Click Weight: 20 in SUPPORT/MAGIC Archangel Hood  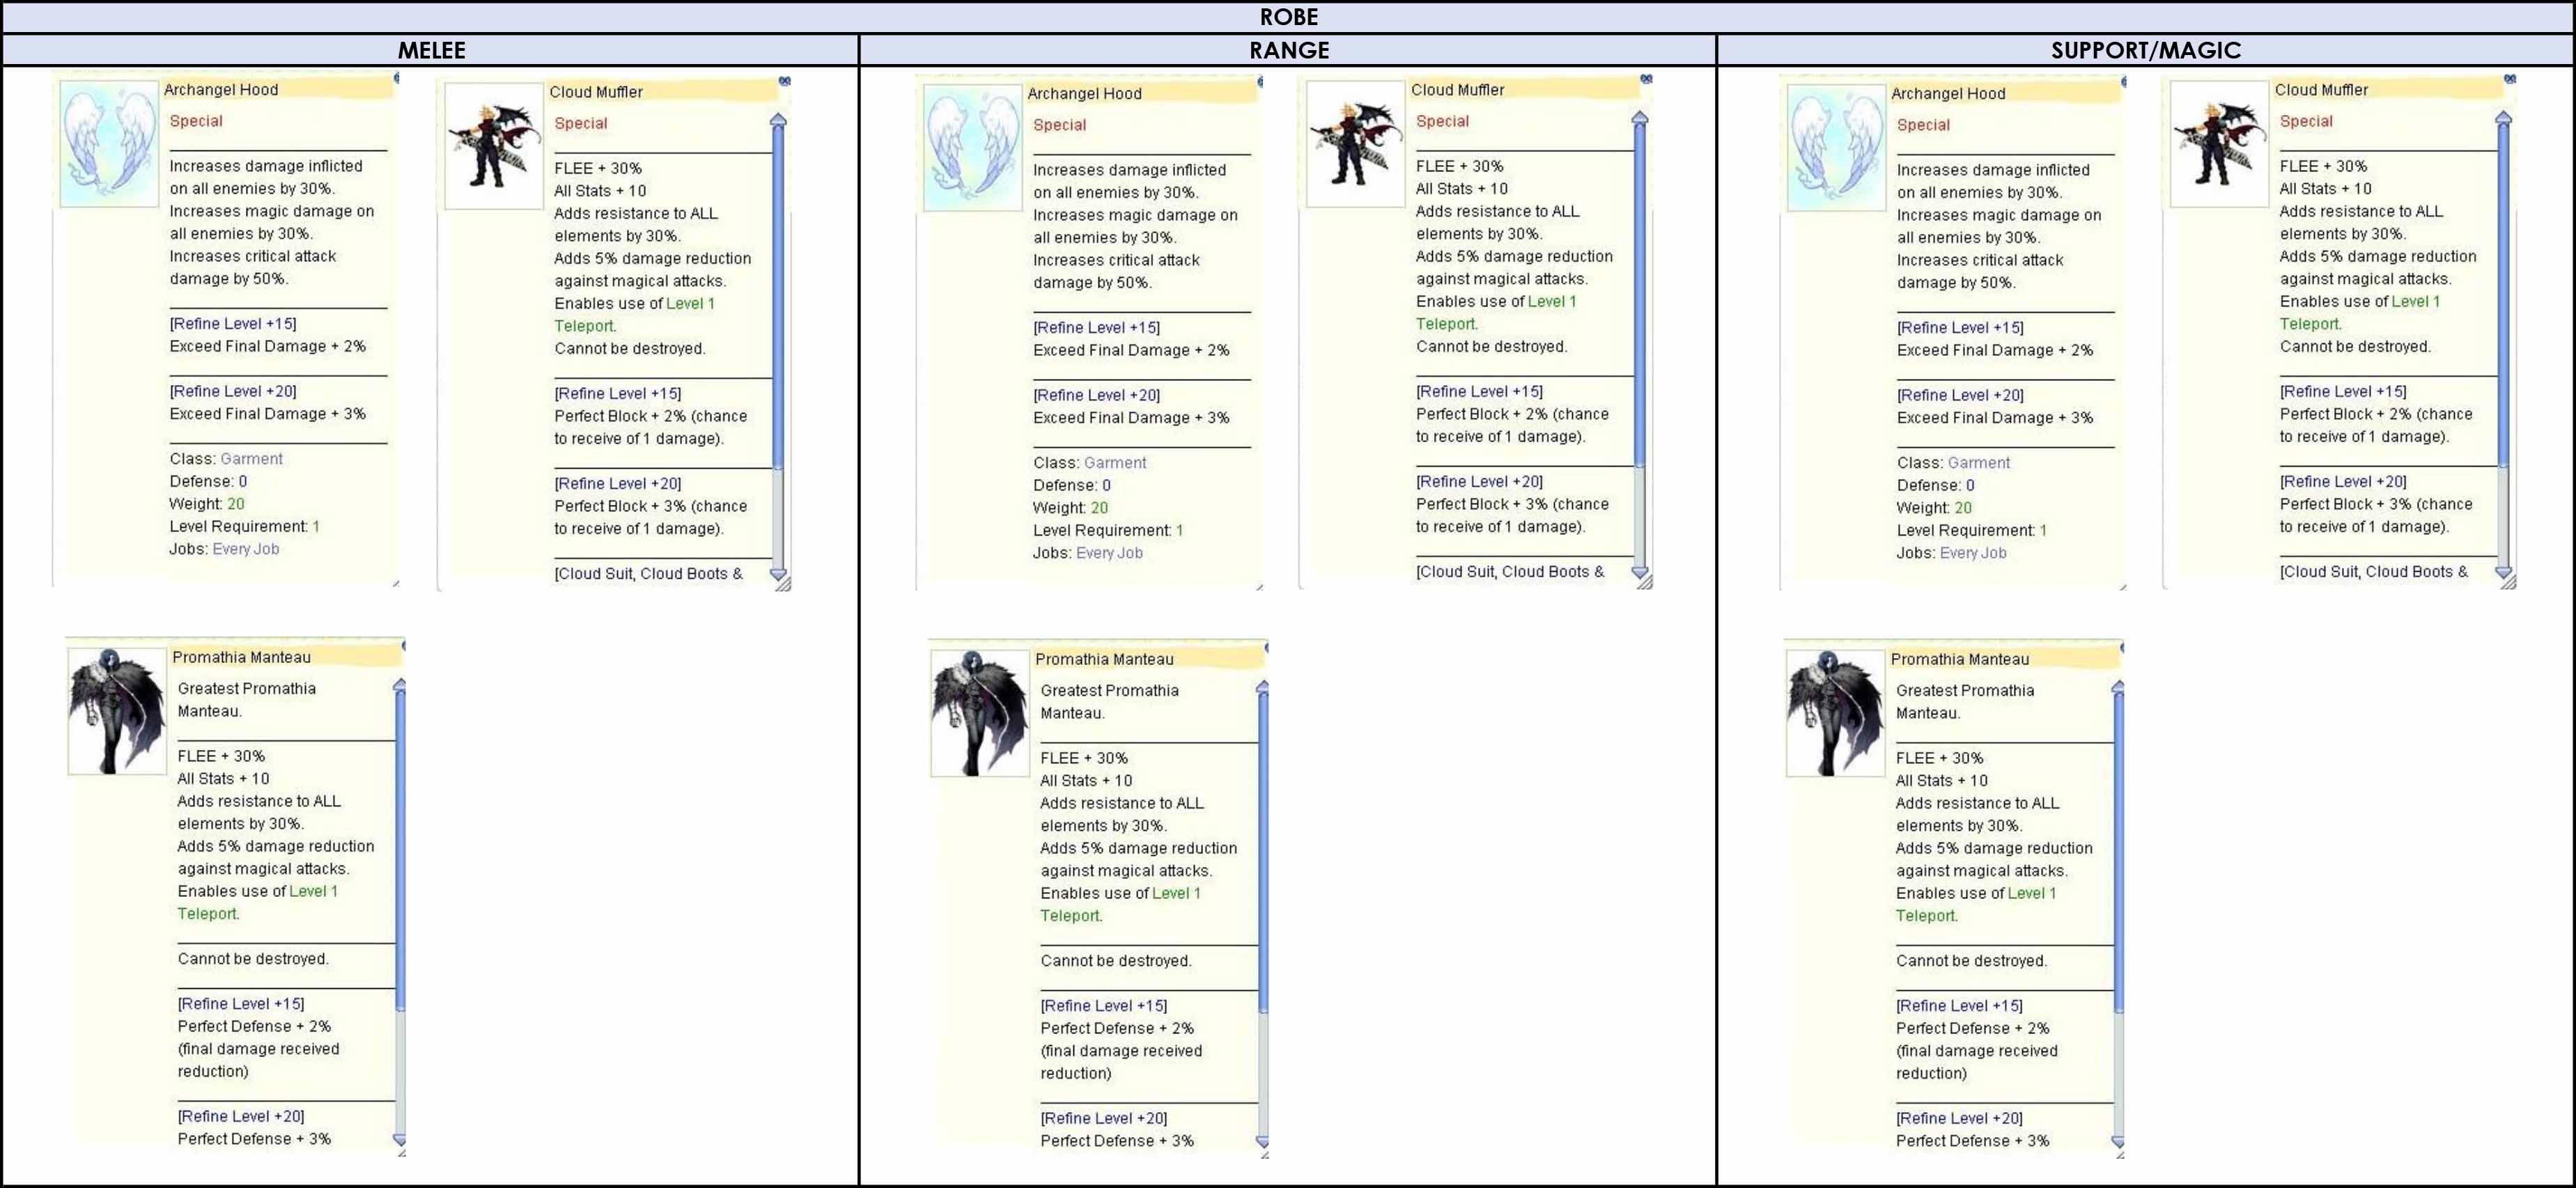(1934, 508)
